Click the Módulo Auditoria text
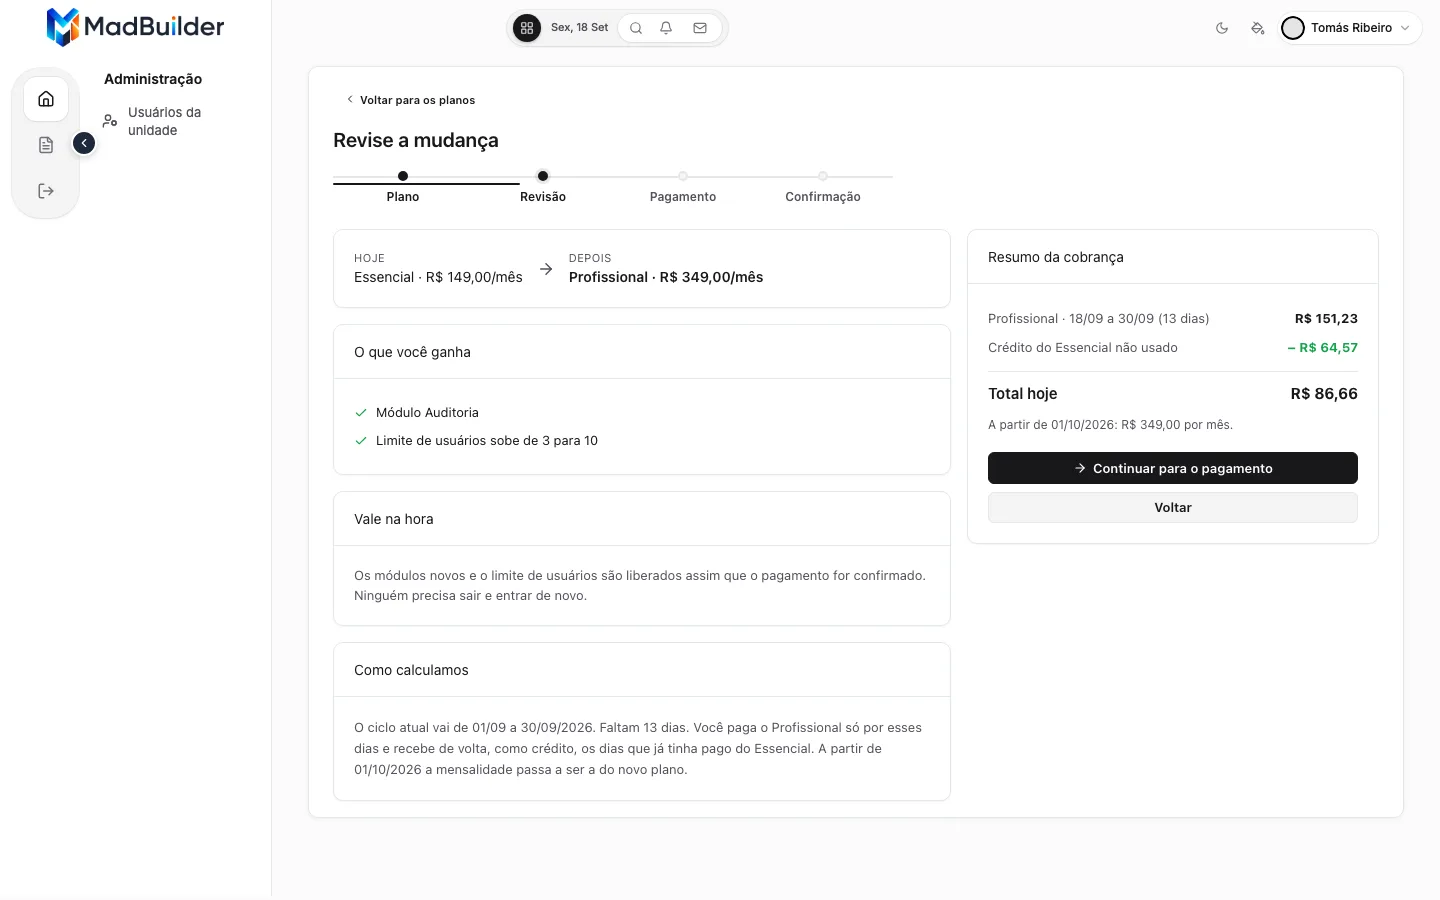Screen dimensions: 1440x900 (x=427, y=412)
